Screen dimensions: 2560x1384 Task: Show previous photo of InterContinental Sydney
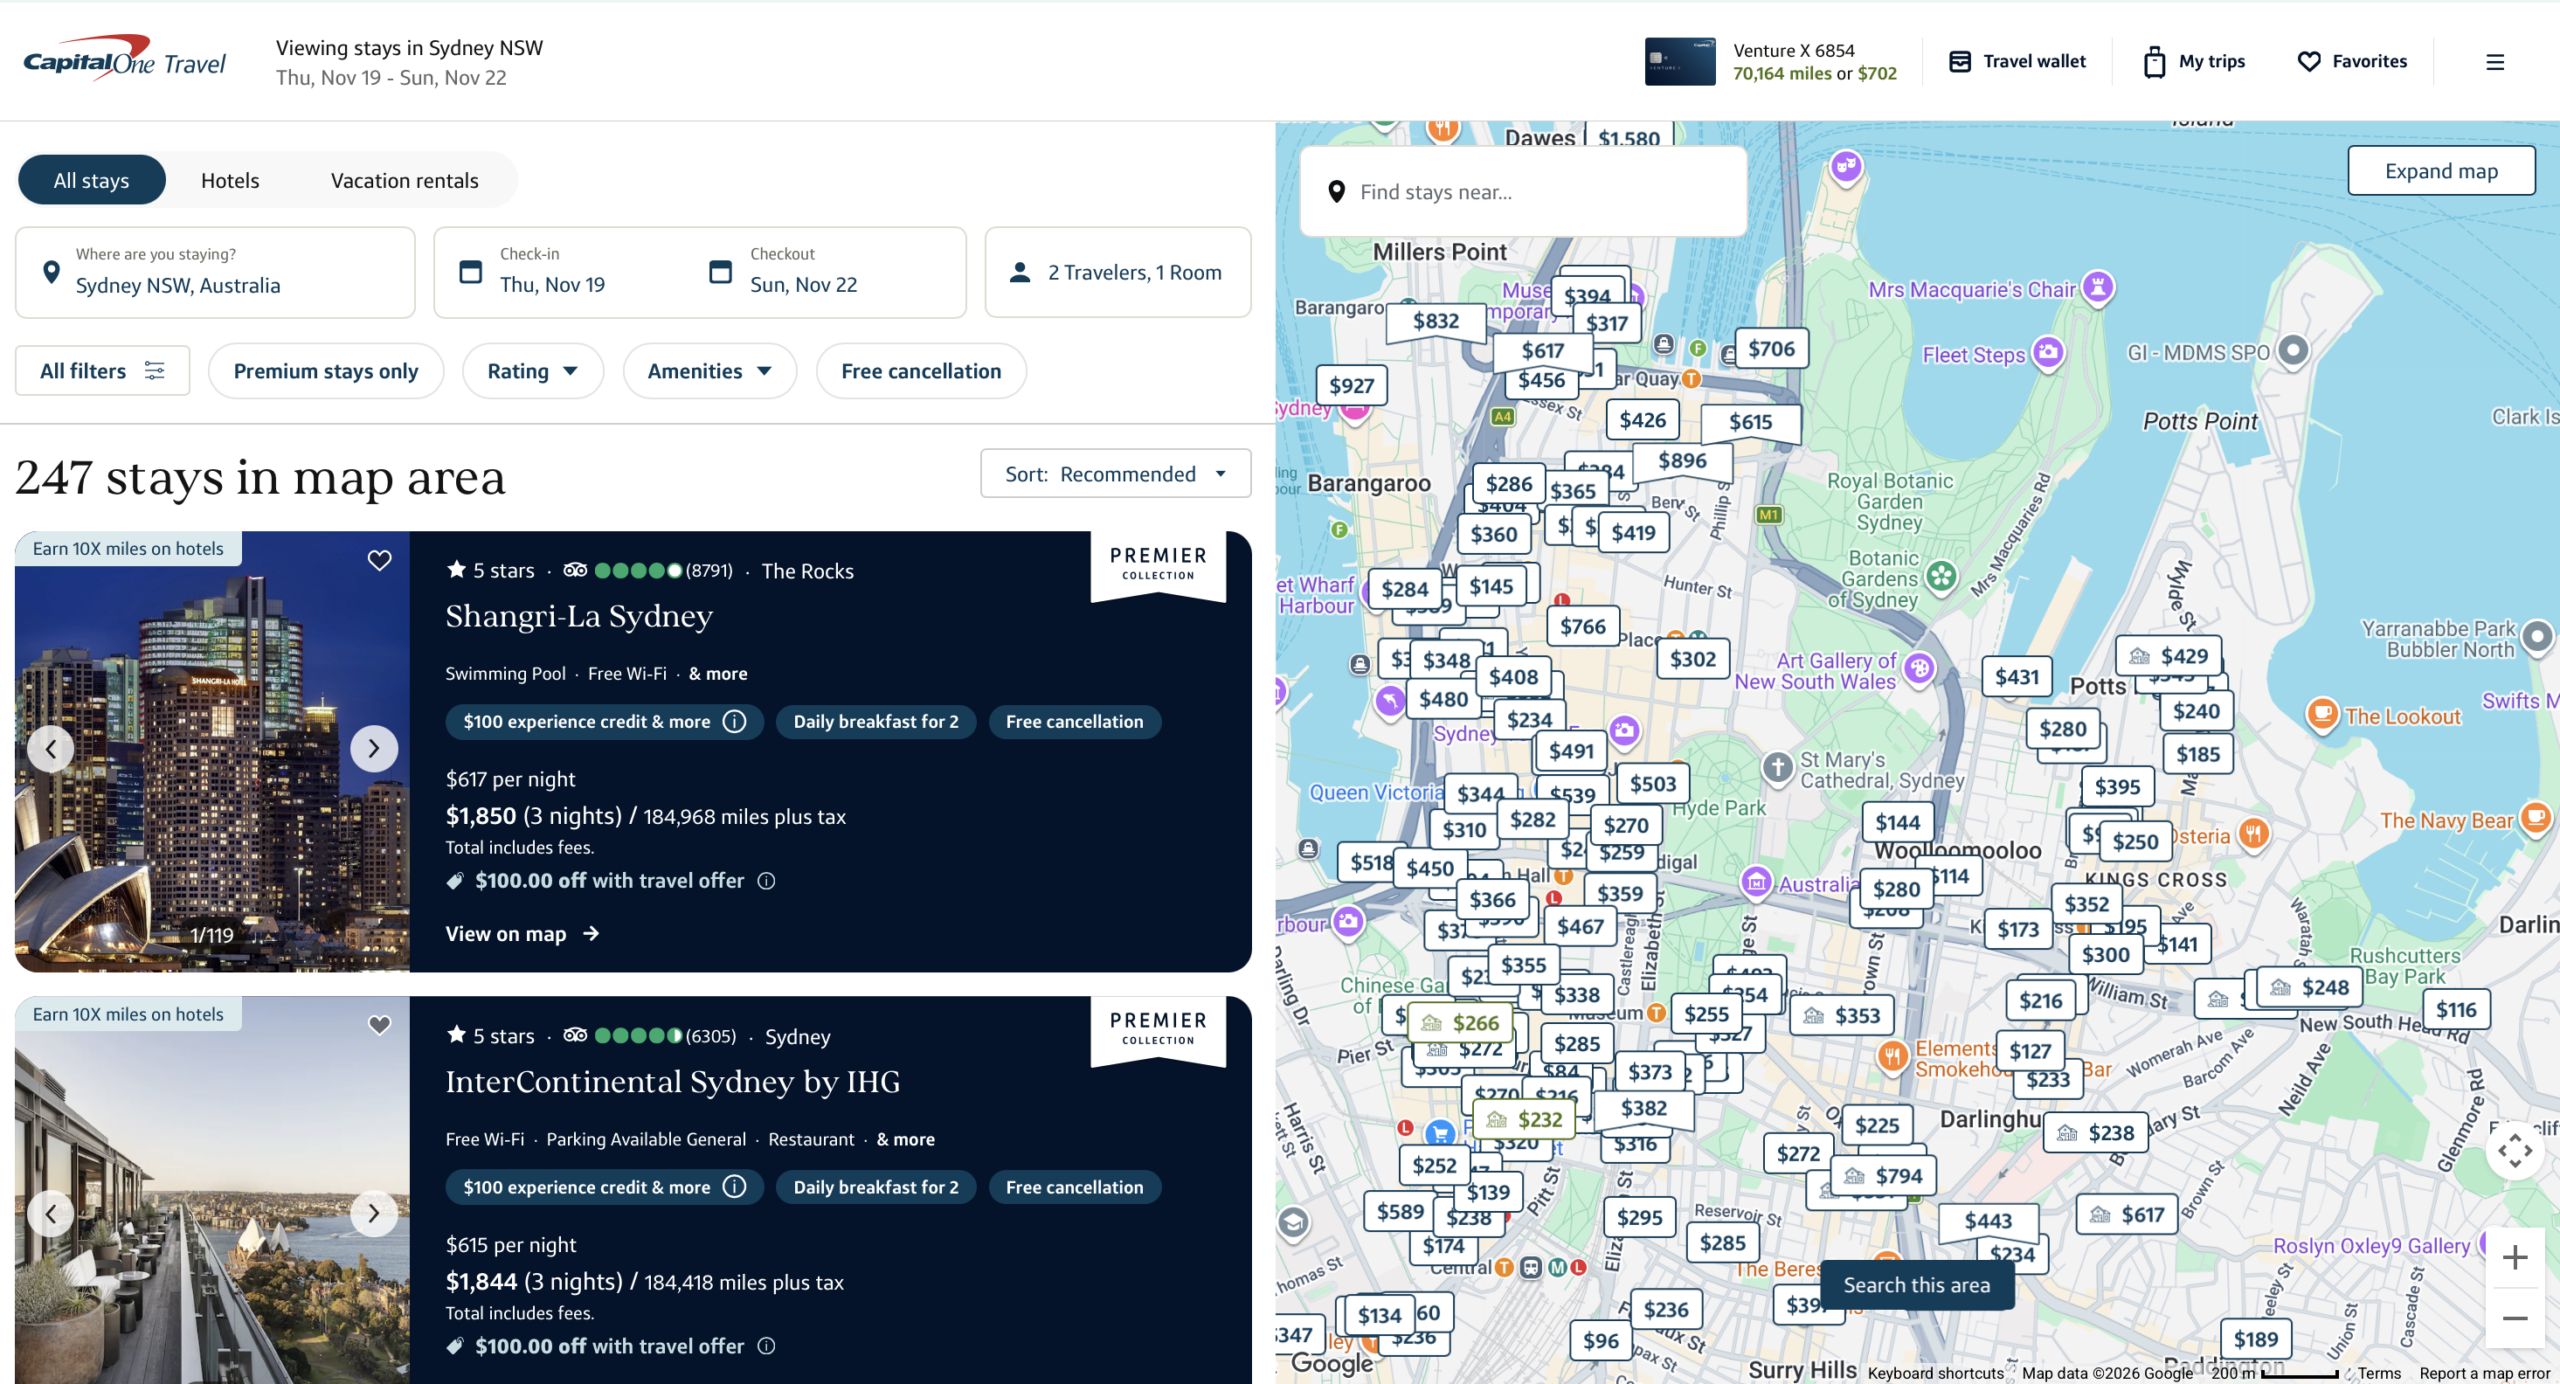click(x=51, y=1213)
